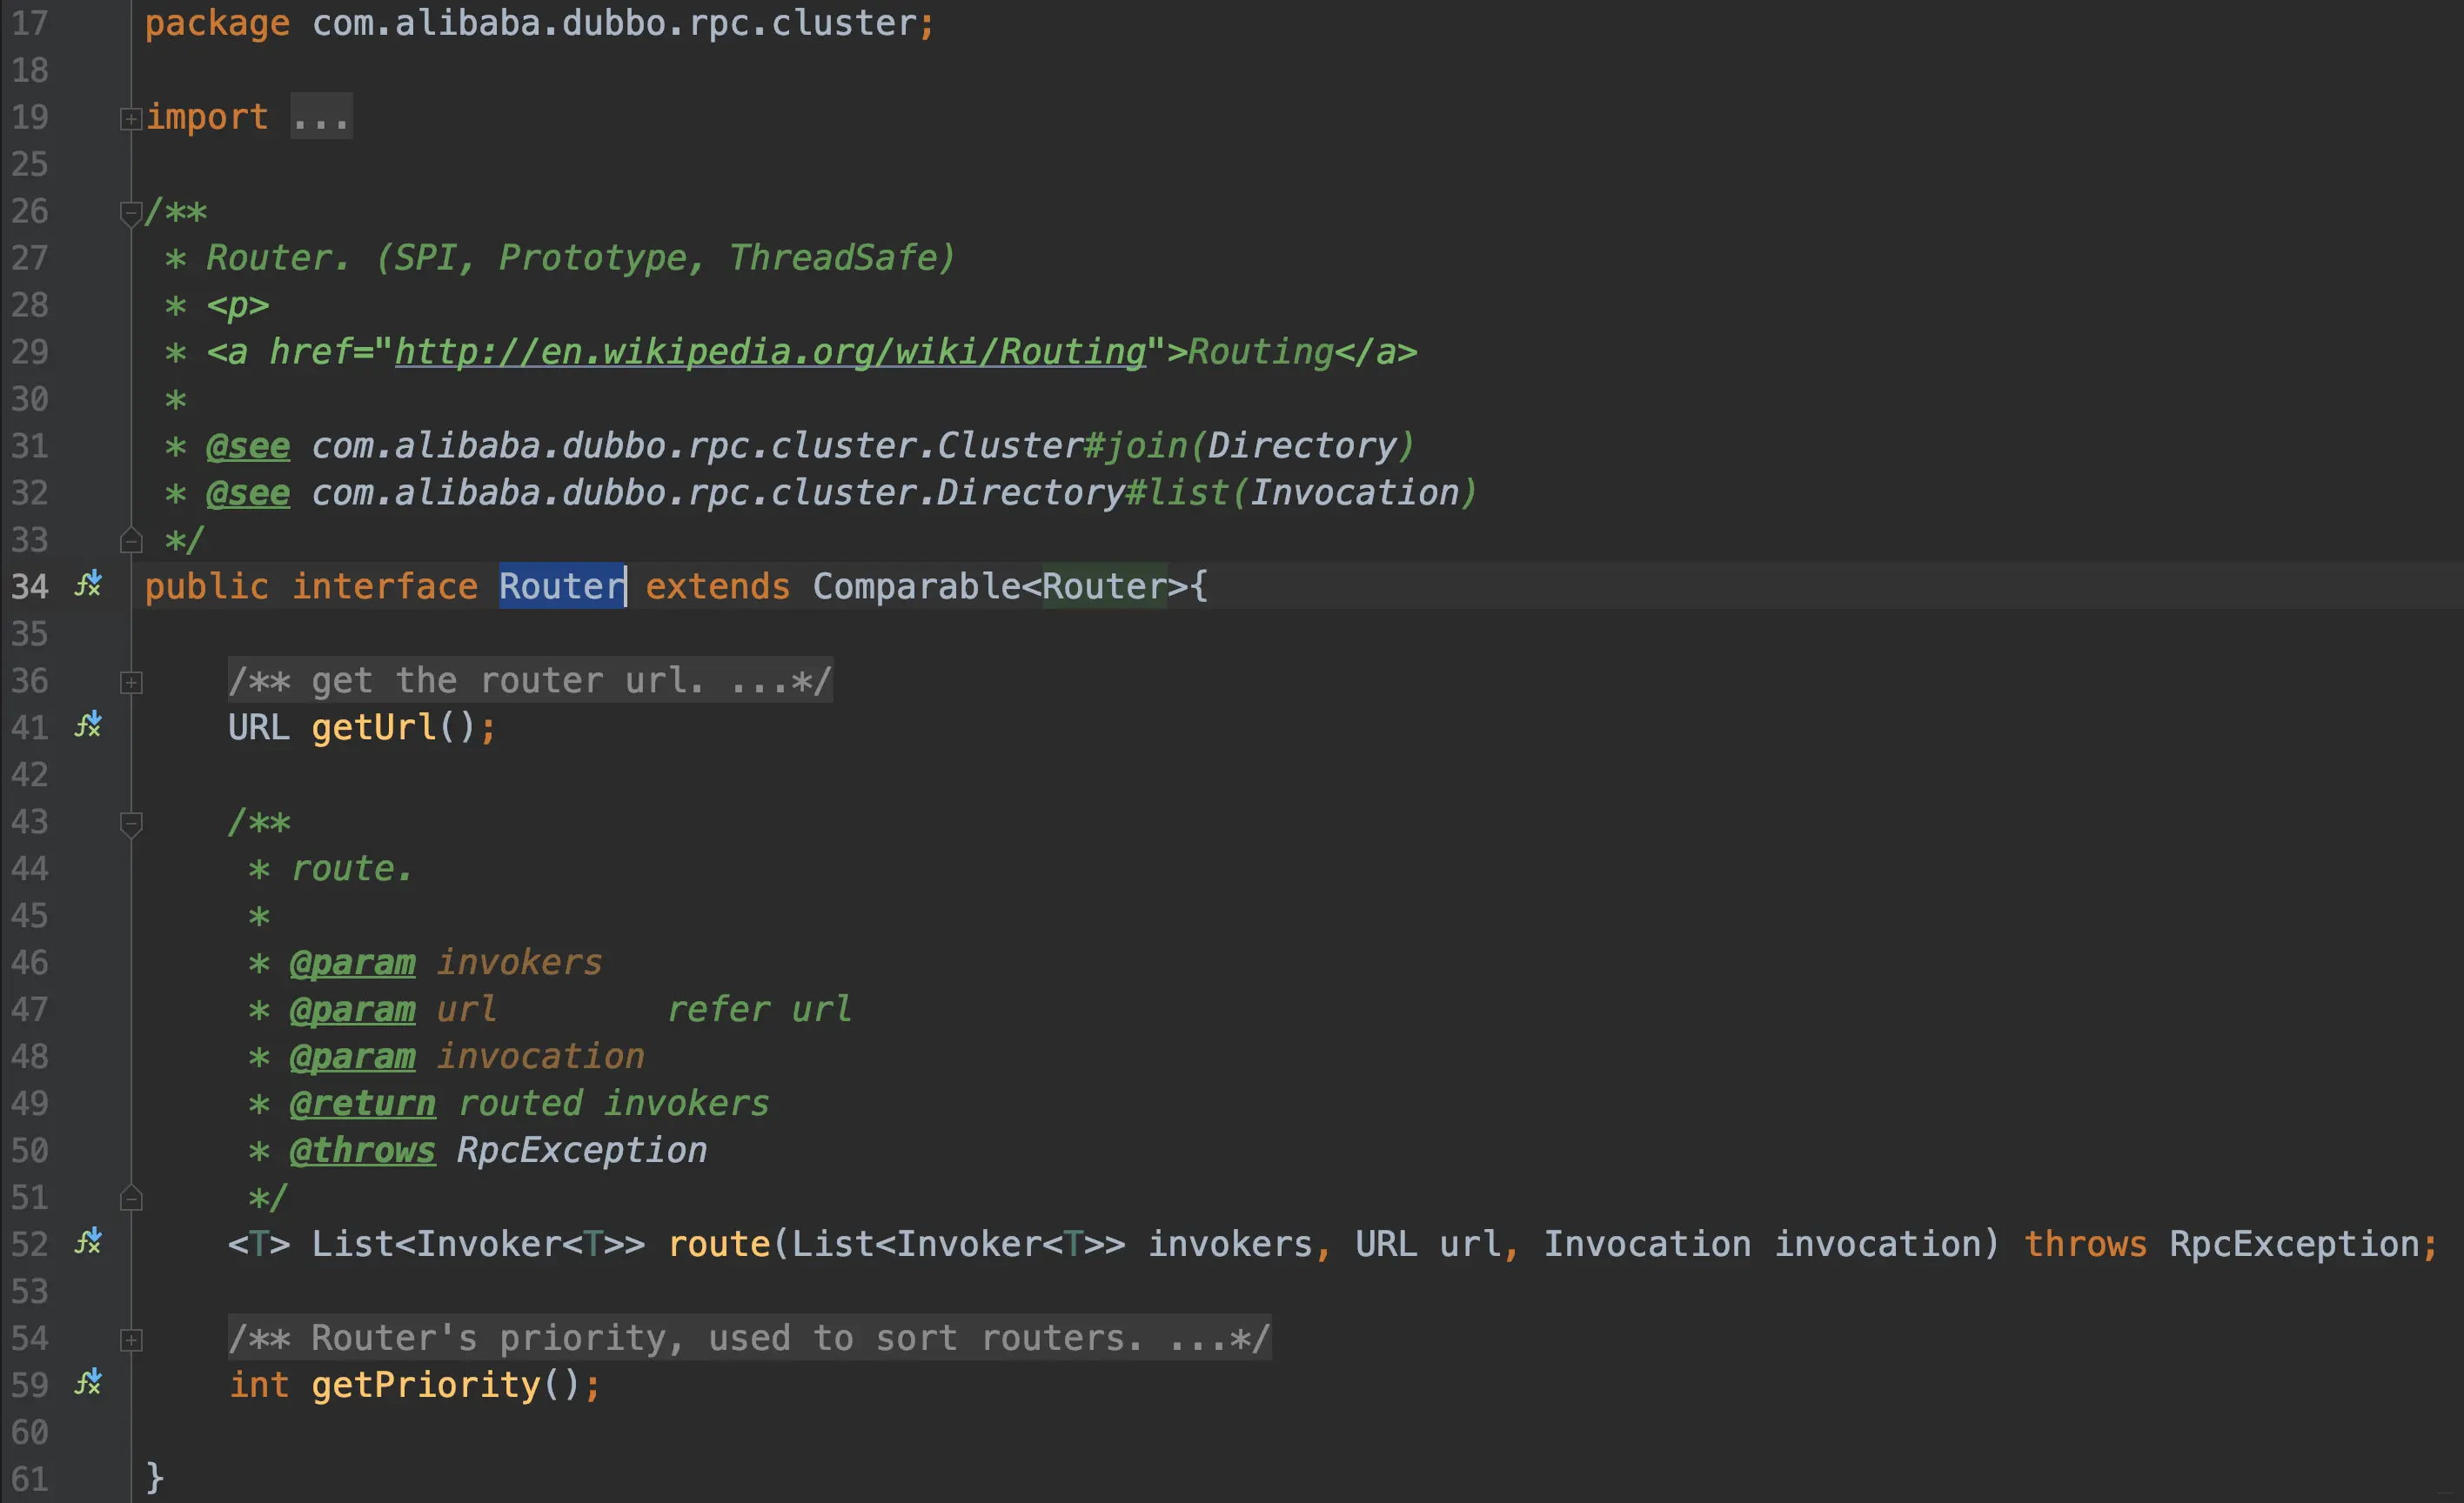This screenshot has width=2464, height=1503.
Task: Click implementation gutter icon next to getPriority()
Action: tap(88, 1383)
